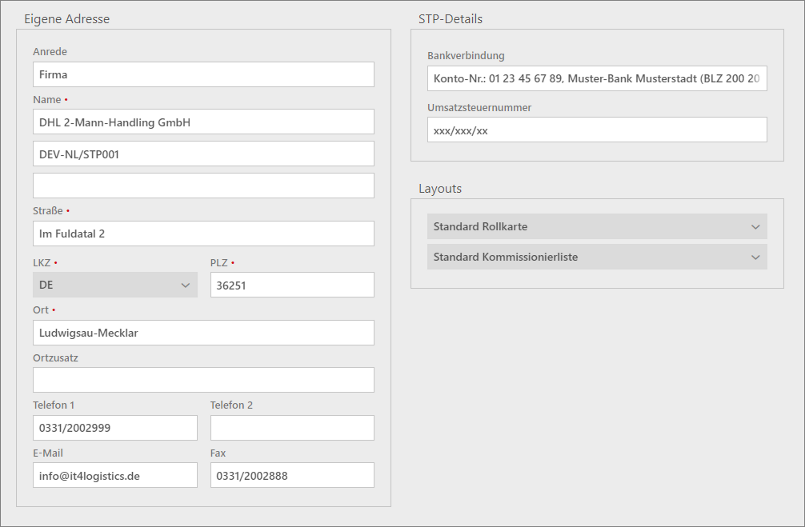Click the Bankverbindung label
This screenshot has width=805, height=527.
466,55
